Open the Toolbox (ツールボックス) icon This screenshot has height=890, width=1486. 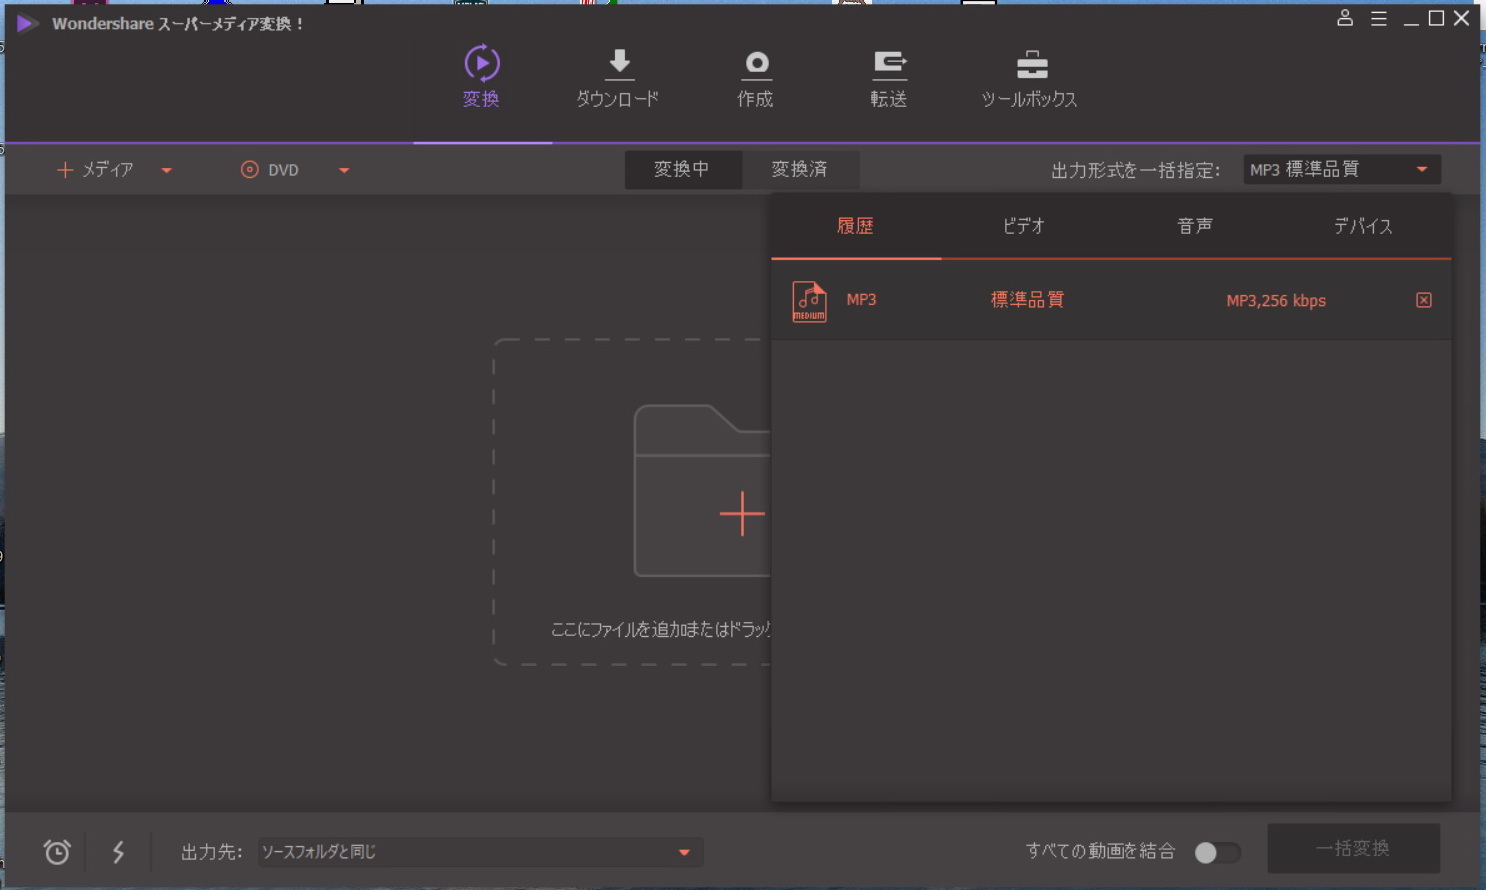coord(1031,66)
